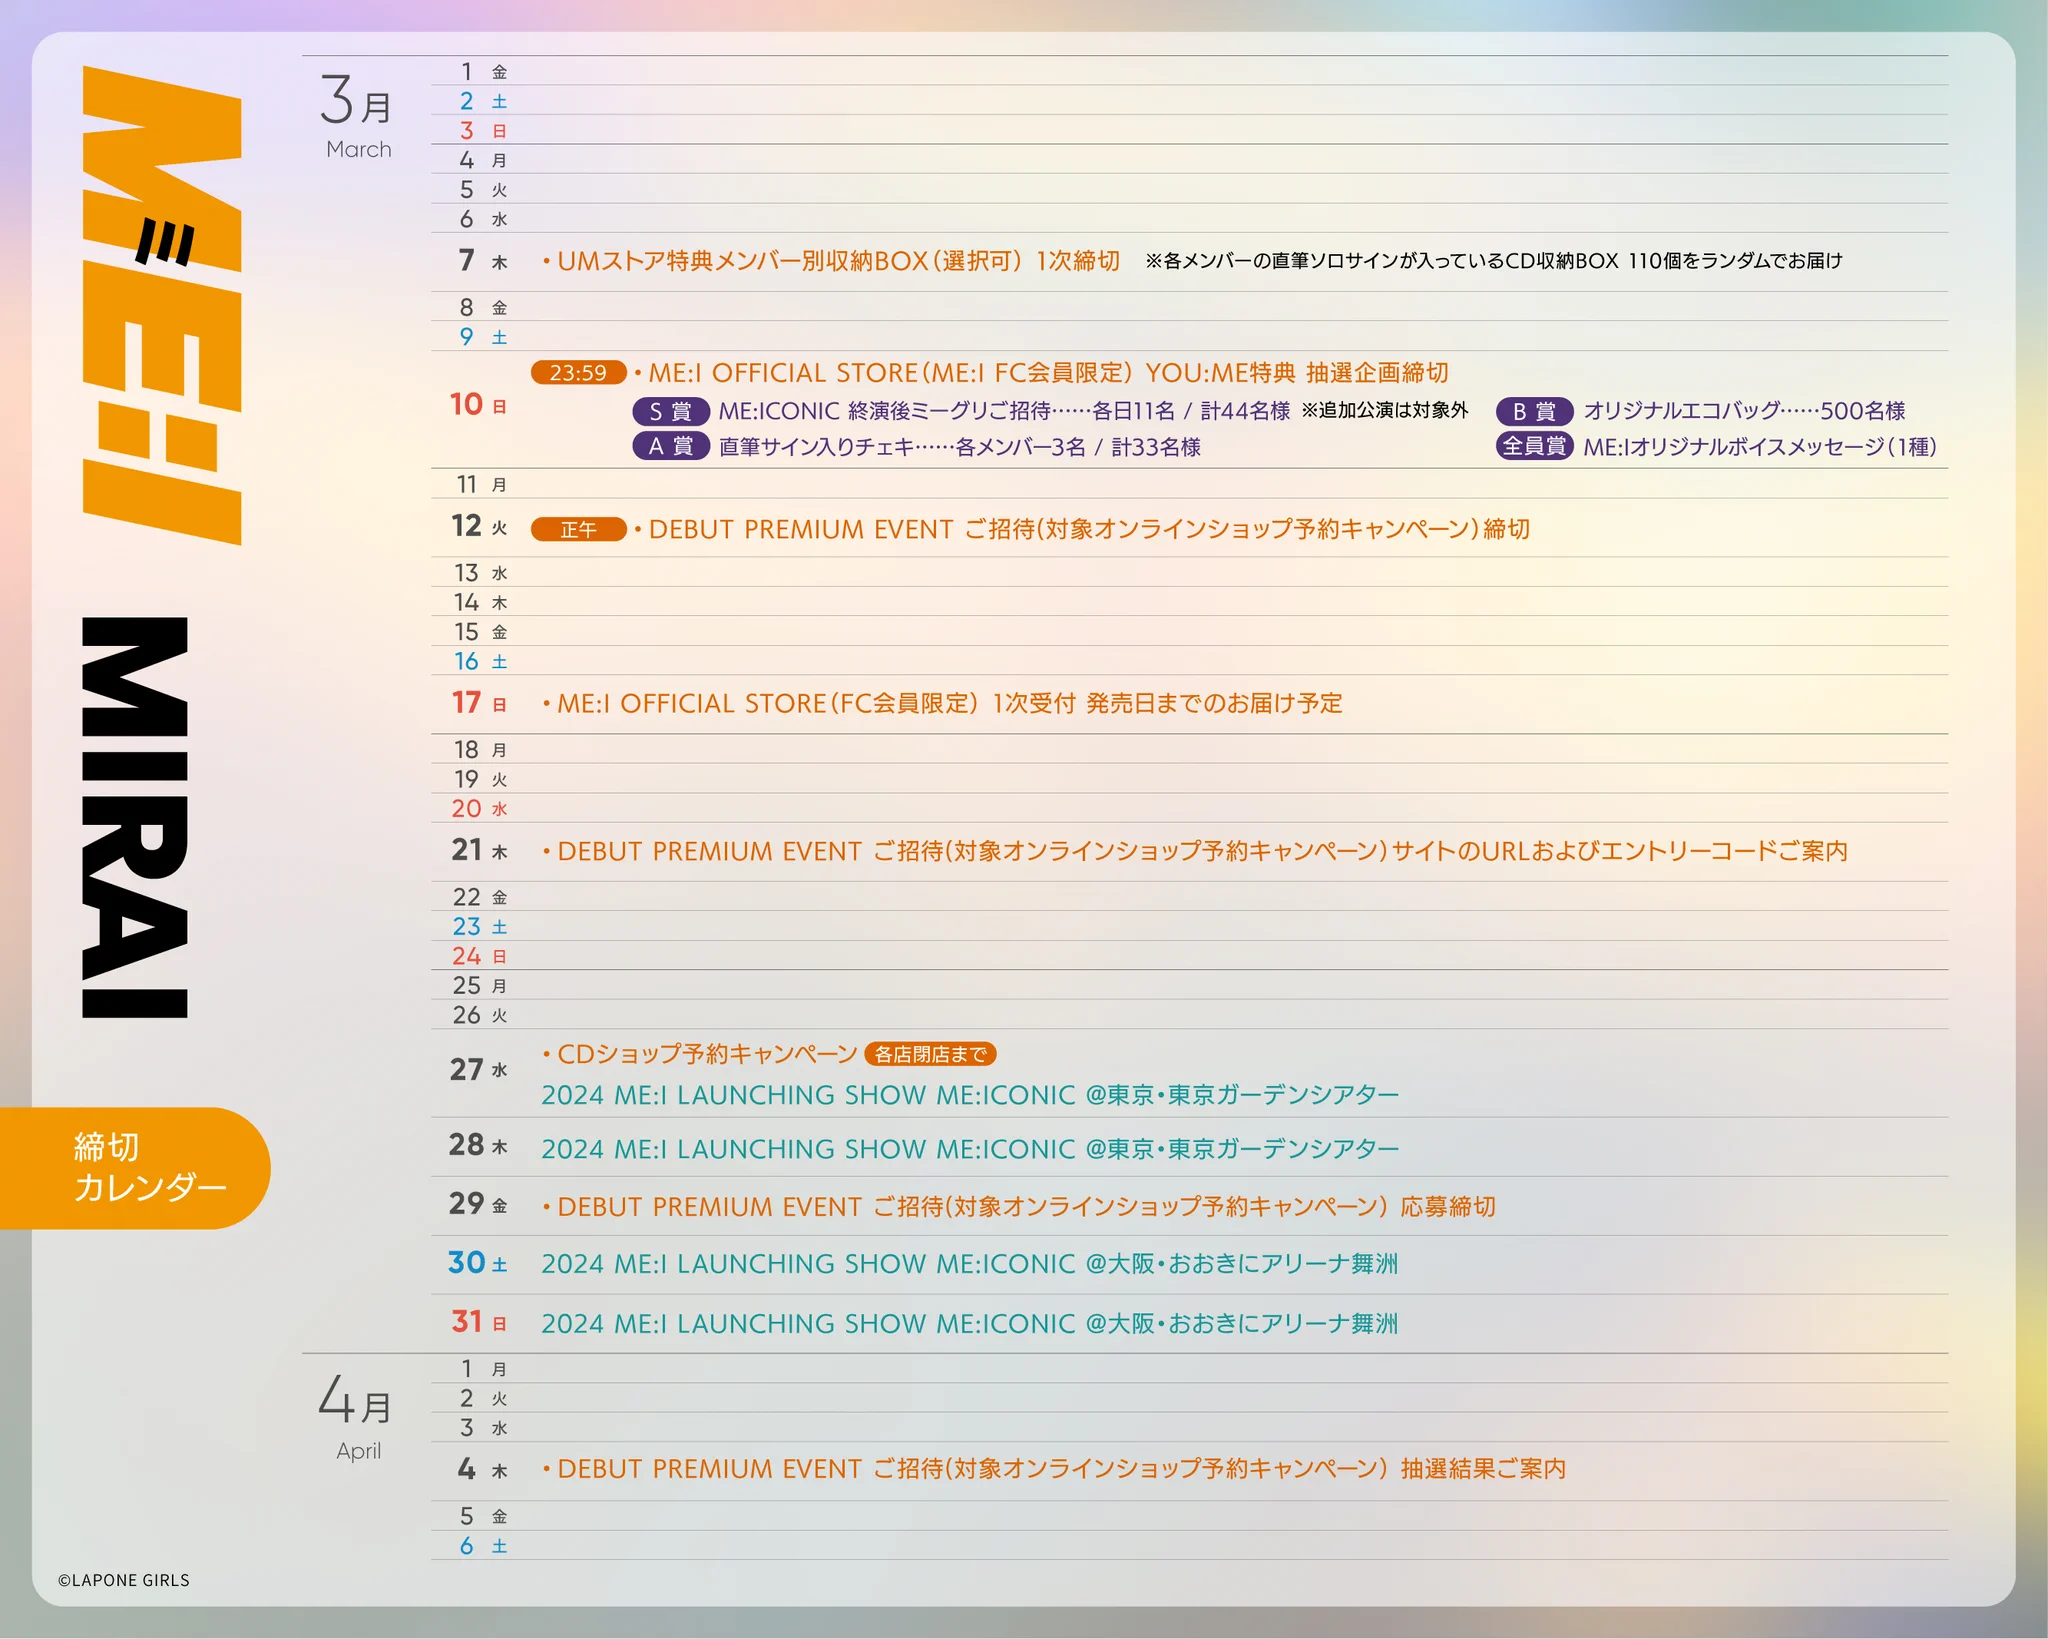
Task: Click the FC会員限定 1次受付 entry
Action: coord(942,704)
